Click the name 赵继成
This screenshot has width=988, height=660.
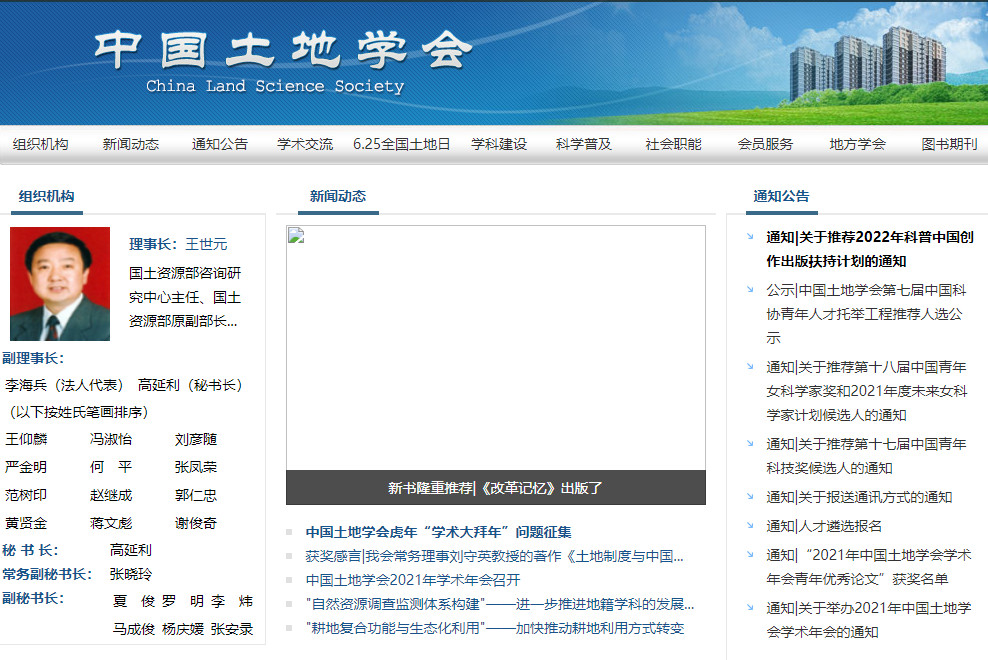111,495
